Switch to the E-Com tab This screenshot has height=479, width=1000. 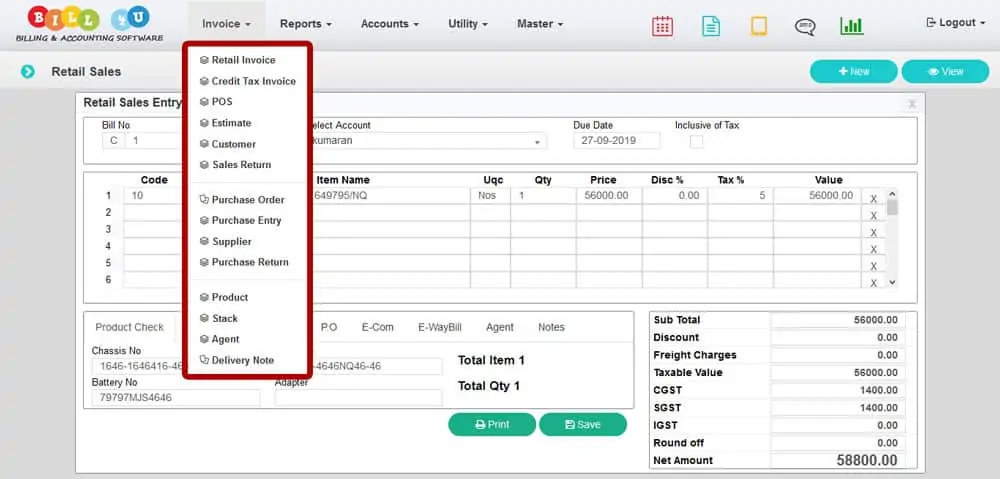[378, 327]
